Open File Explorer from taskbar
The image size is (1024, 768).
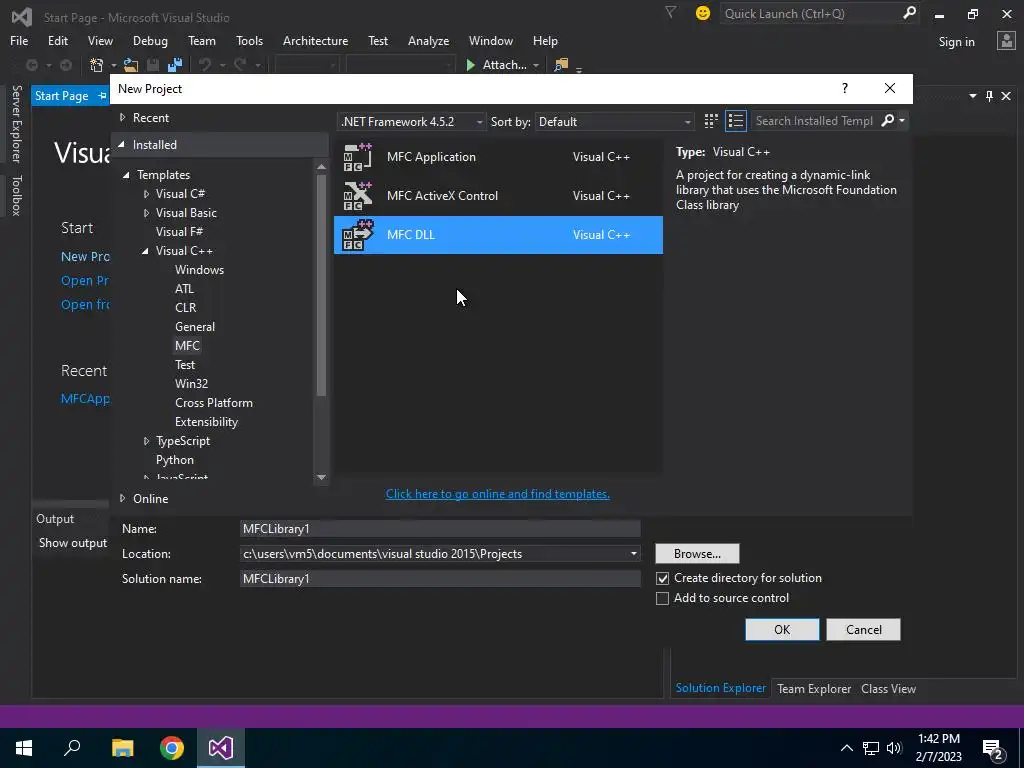point(122,748)
